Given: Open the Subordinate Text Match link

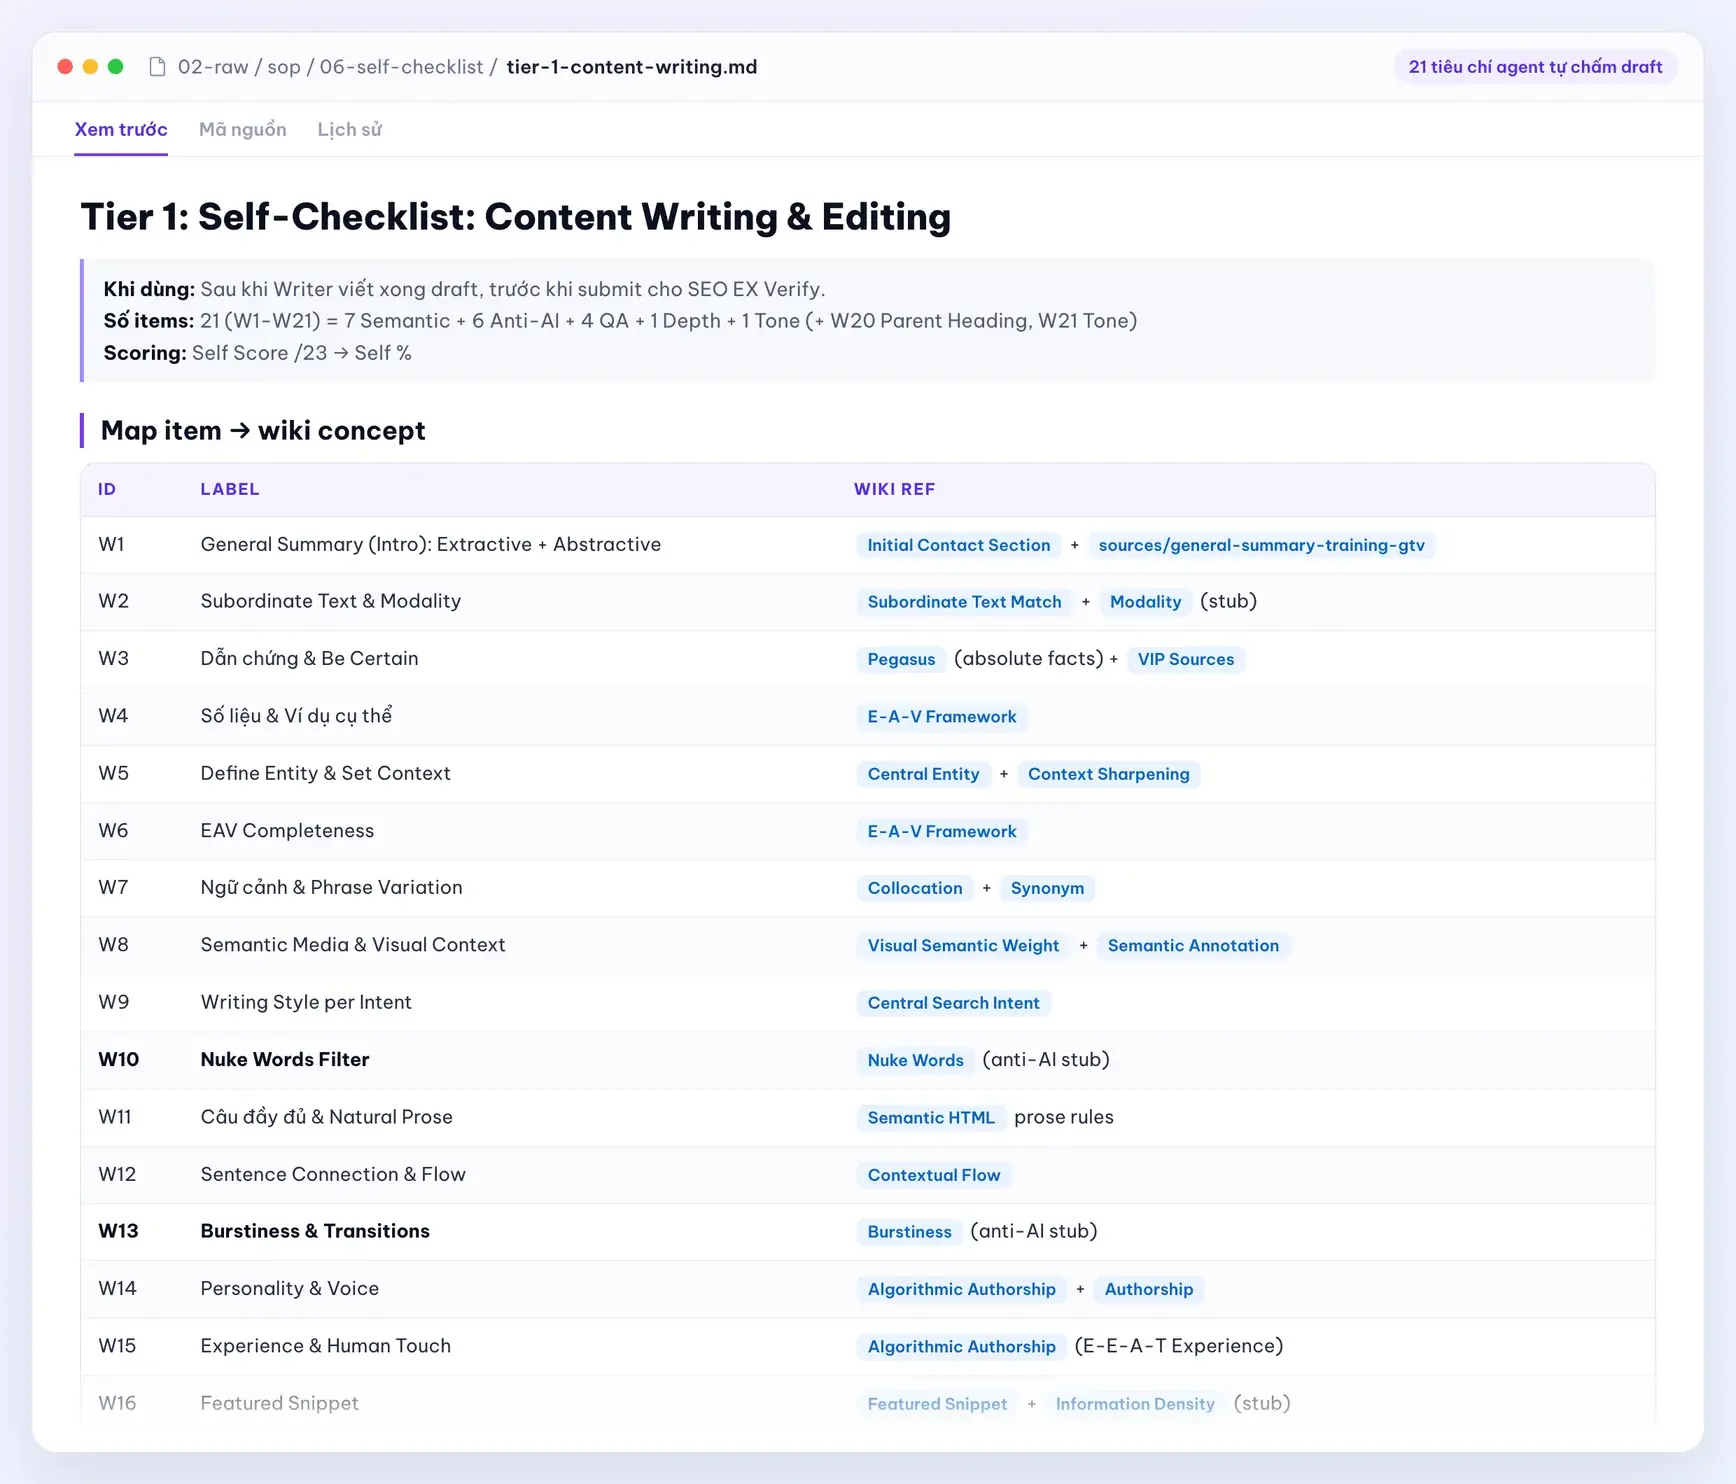Looking at the screenshot, I should pyautogui.click(x=964, y=602).
